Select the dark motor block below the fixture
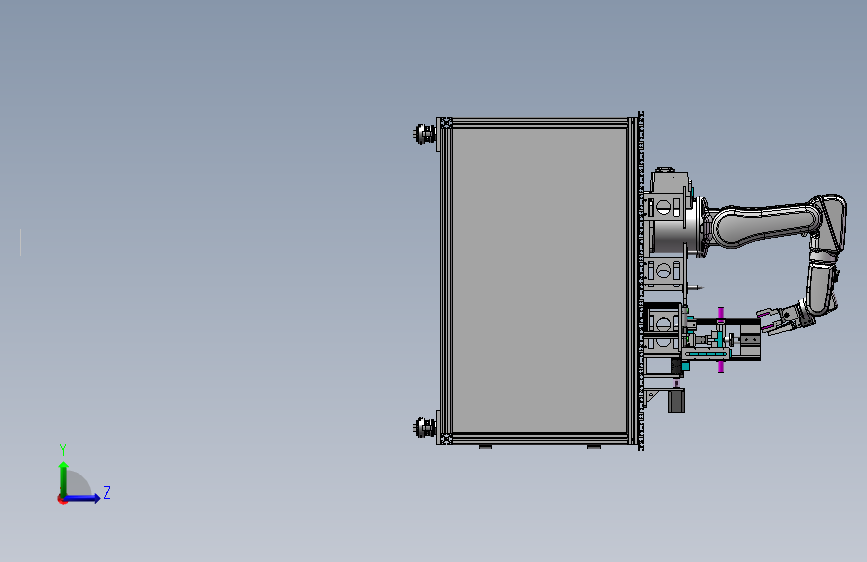Viewport: 867px width, 562px height. click(676, 400)
